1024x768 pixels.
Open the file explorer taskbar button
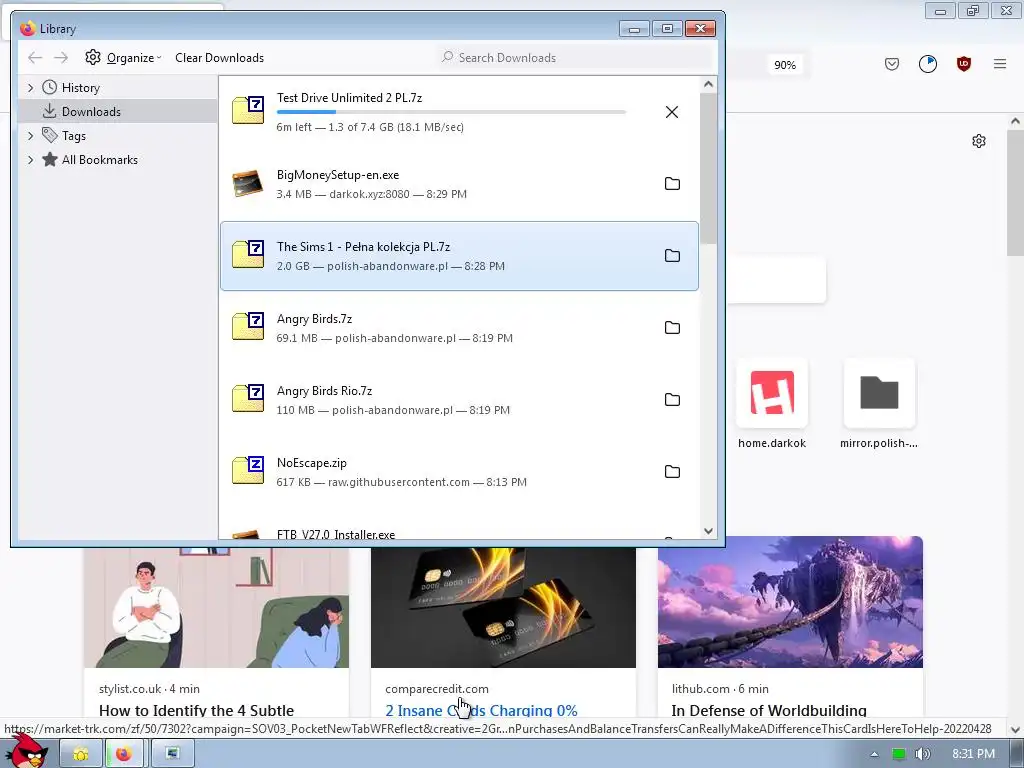pyautogui.click(x=81, y=754)
